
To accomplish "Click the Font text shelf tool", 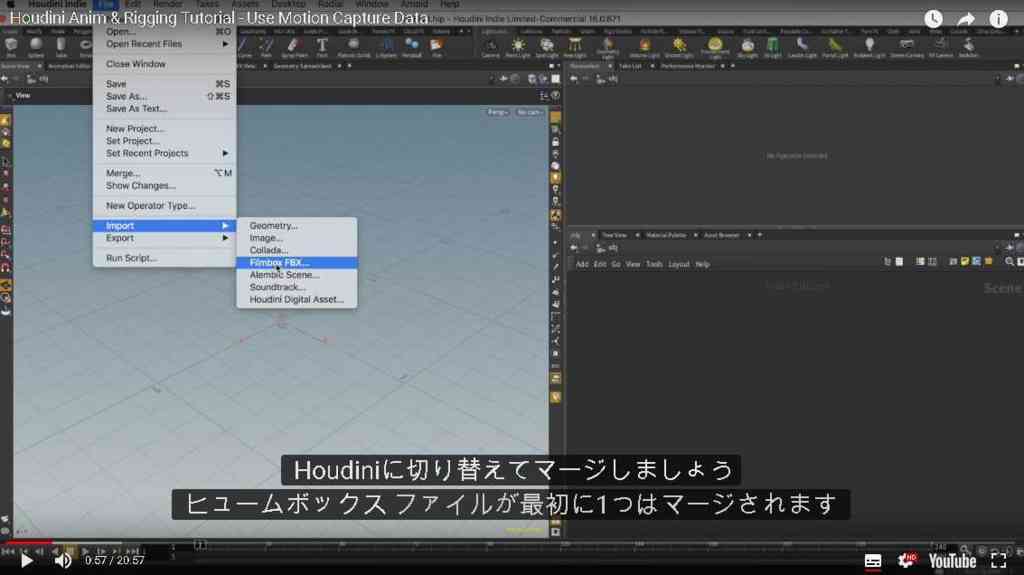I will click(322, 46).
